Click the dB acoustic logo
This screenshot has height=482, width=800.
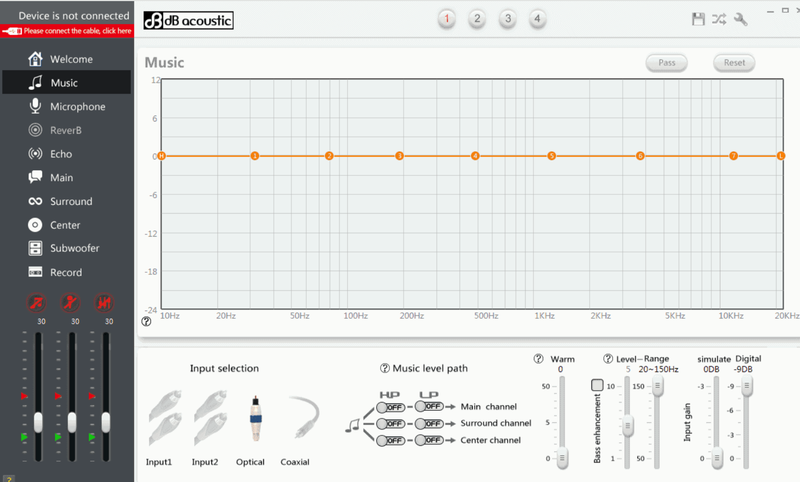coord(188,20)
